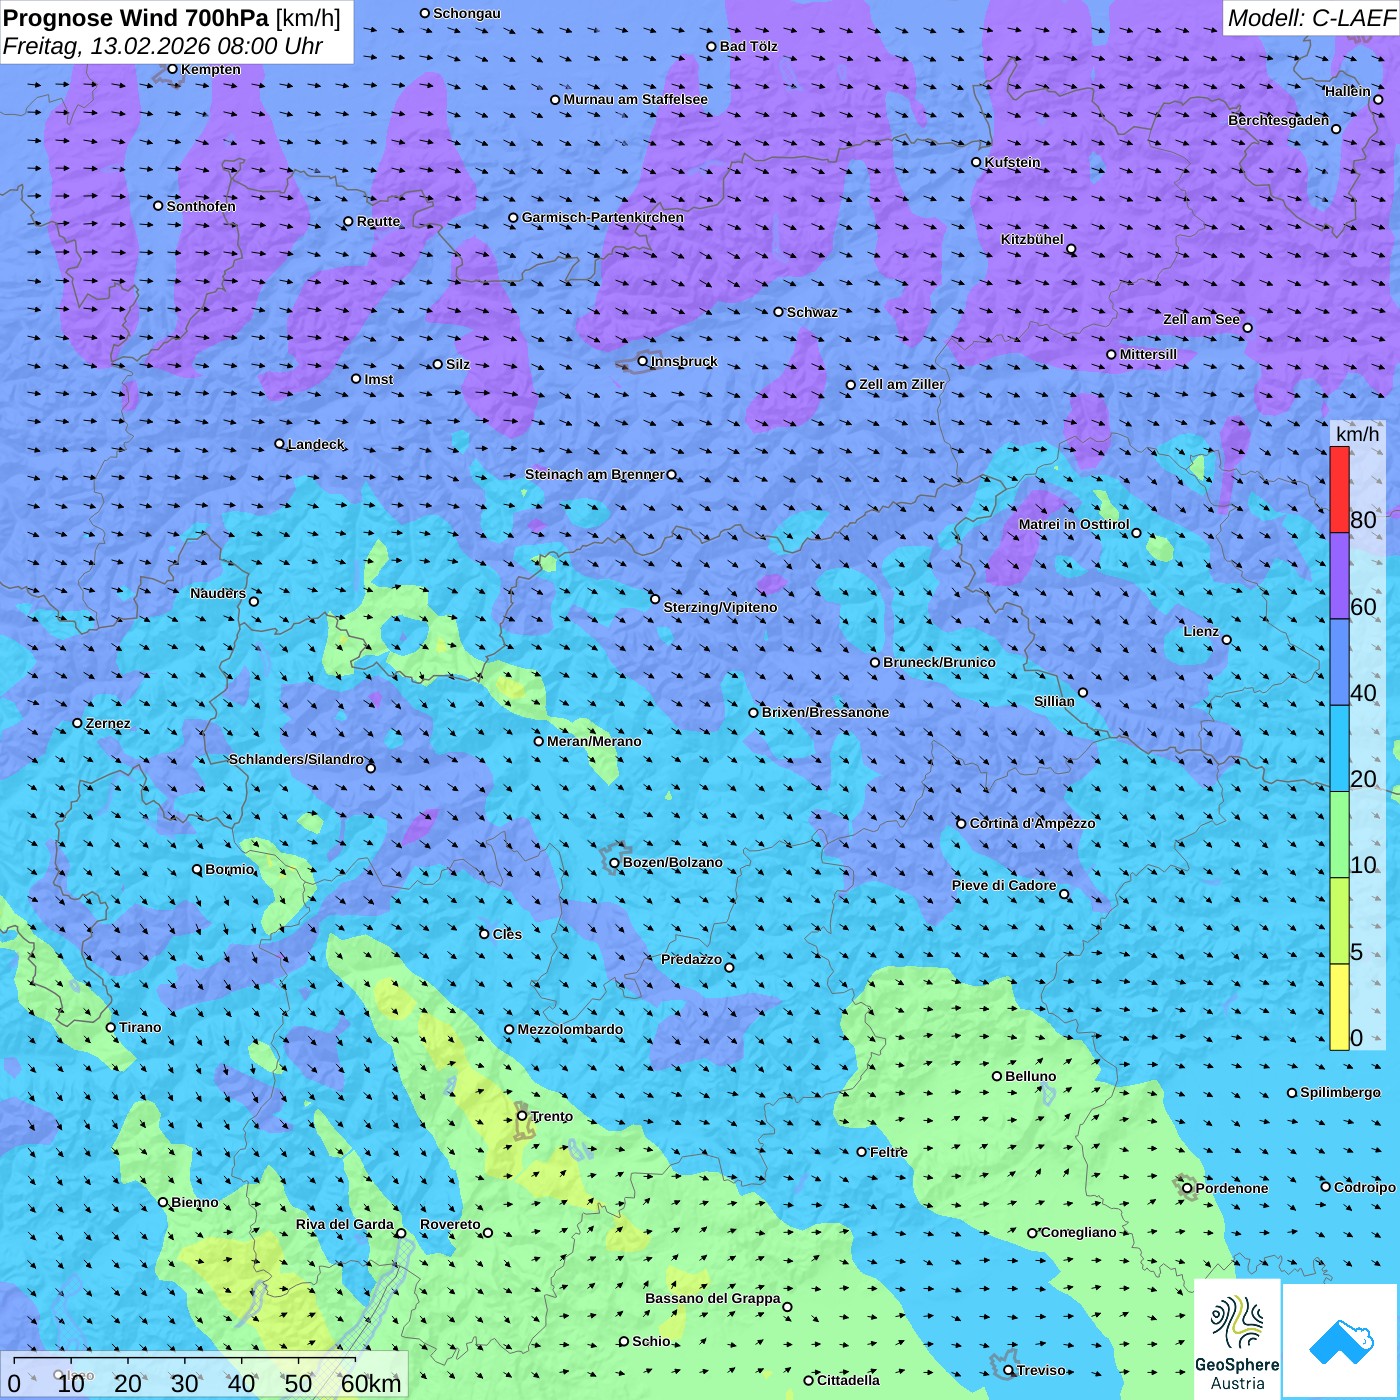
Task: Click the red 80 km/h legend swatch
Action: click(x=1339, y=490)
